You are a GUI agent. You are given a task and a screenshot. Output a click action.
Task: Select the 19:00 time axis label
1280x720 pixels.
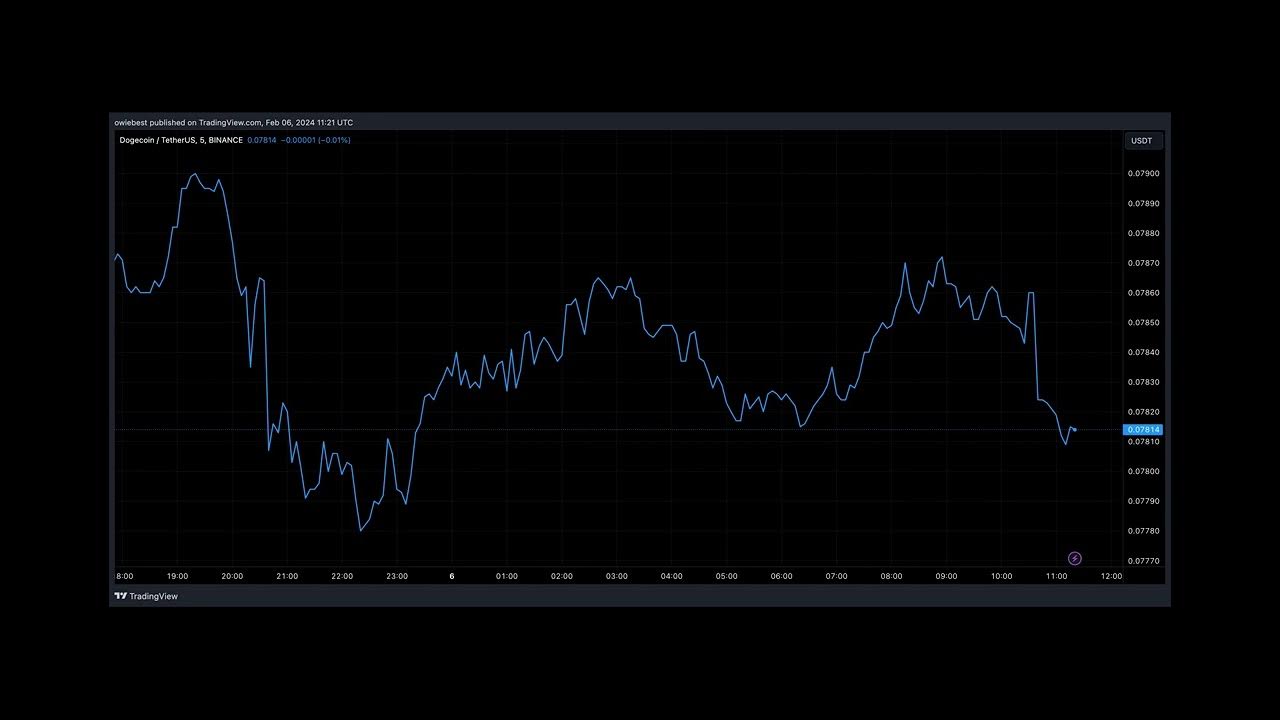coord(177,577)
